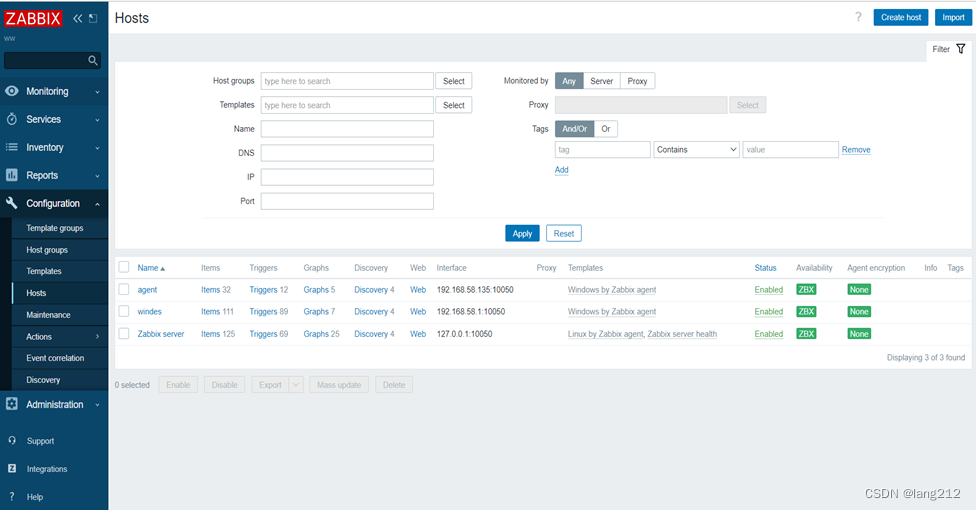Open Host groups in Configuration menu

[x=47, y=250]
